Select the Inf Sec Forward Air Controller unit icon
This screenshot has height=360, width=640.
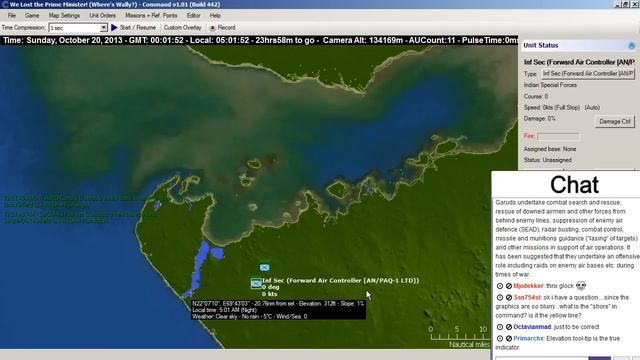pos(256,283)
